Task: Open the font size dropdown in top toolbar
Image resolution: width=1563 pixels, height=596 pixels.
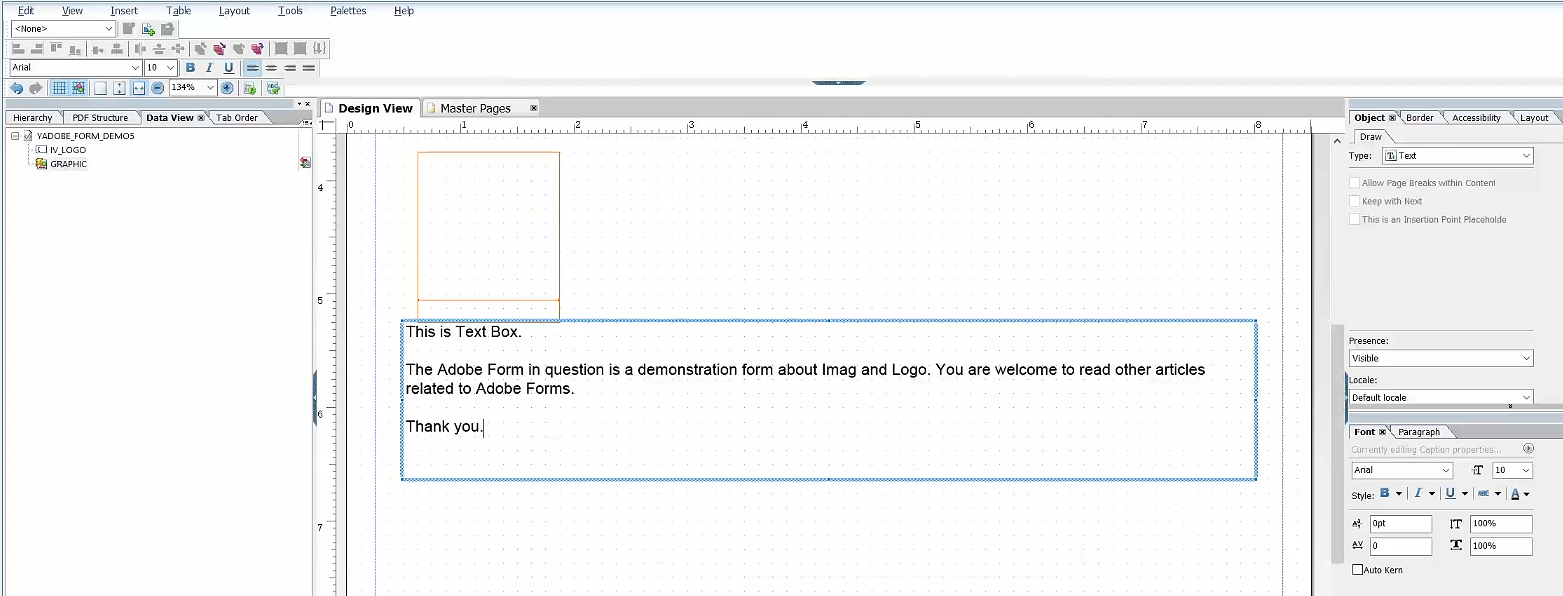Action: click(x=171, y=68)
